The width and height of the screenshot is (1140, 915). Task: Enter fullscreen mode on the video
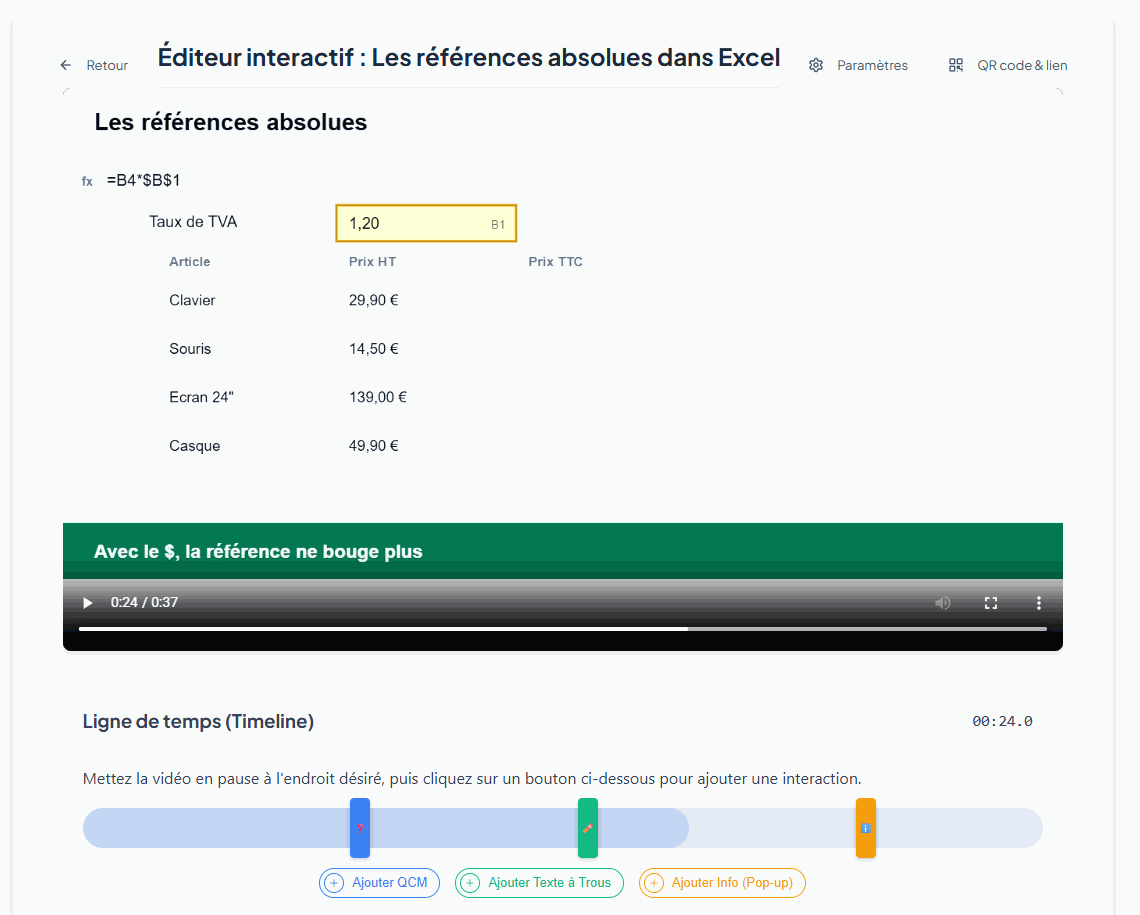[991, 602]
